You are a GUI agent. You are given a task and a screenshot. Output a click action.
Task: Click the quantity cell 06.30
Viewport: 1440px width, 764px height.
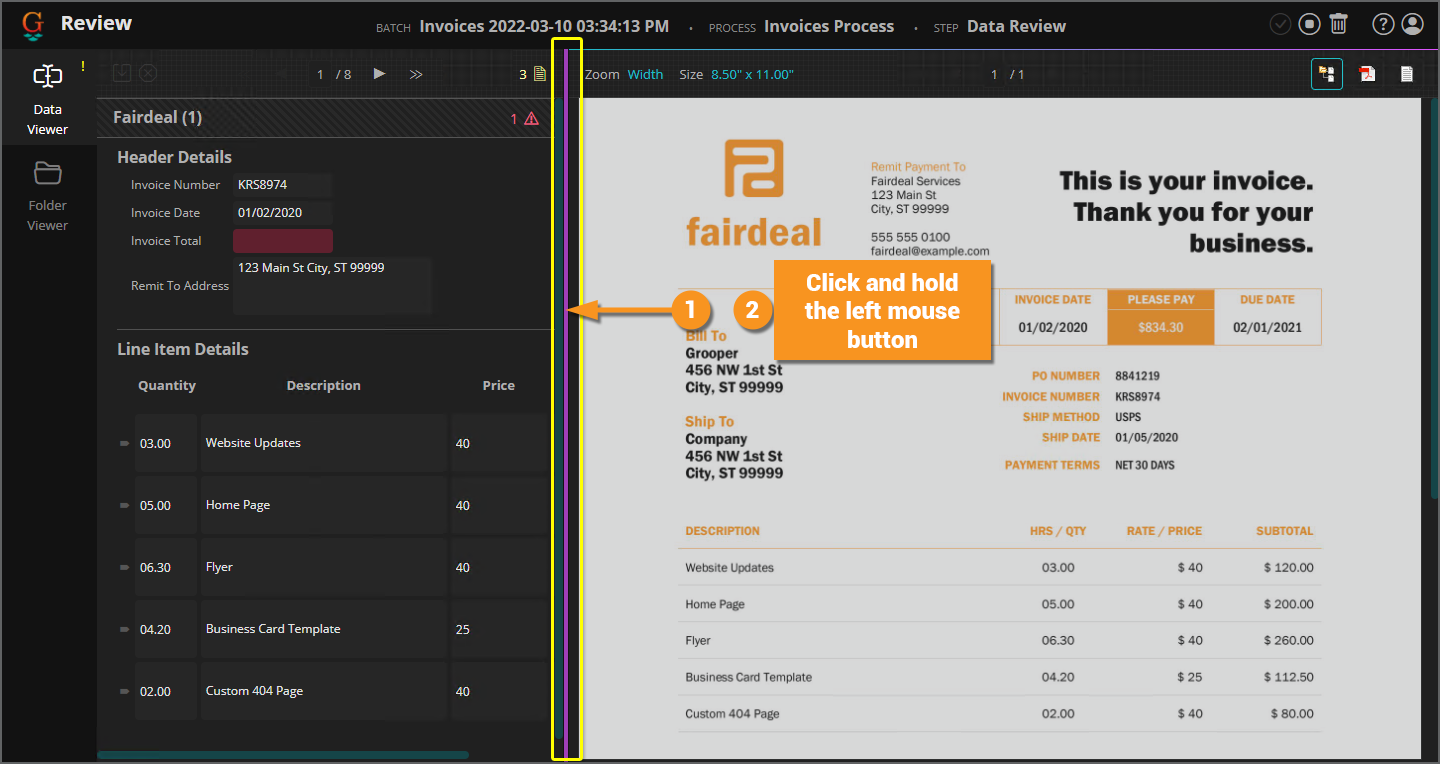click(x=166, y=567)
